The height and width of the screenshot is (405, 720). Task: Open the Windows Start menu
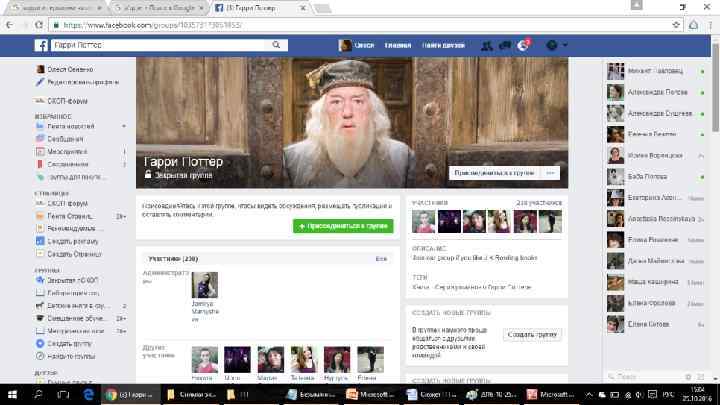click(12, 394)
